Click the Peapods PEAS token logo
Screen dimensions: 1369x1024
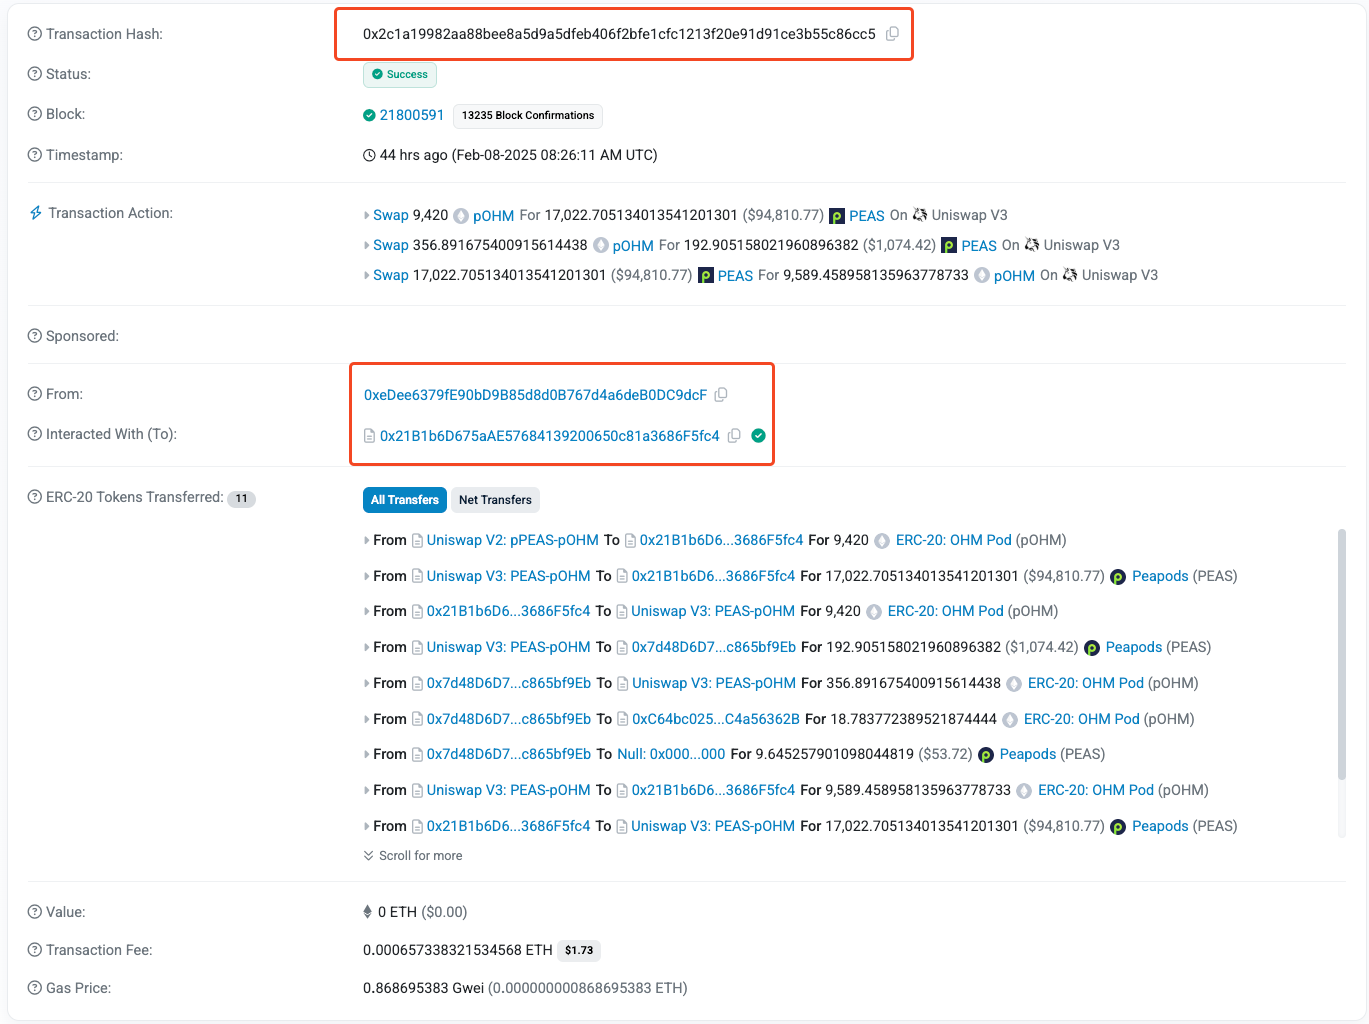coord(836,215)
